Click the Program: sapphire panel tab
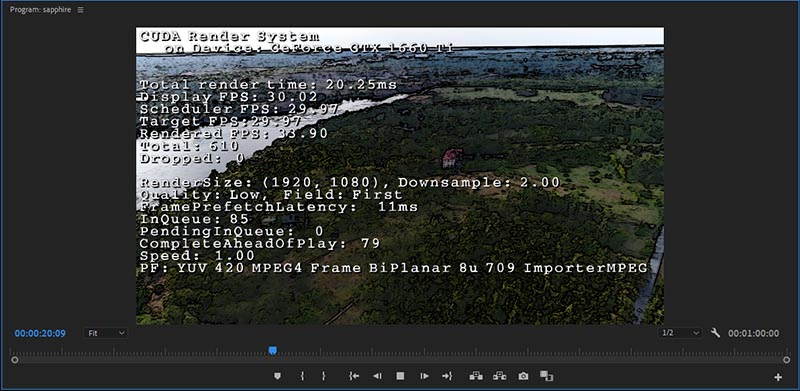 coord(40,10)
